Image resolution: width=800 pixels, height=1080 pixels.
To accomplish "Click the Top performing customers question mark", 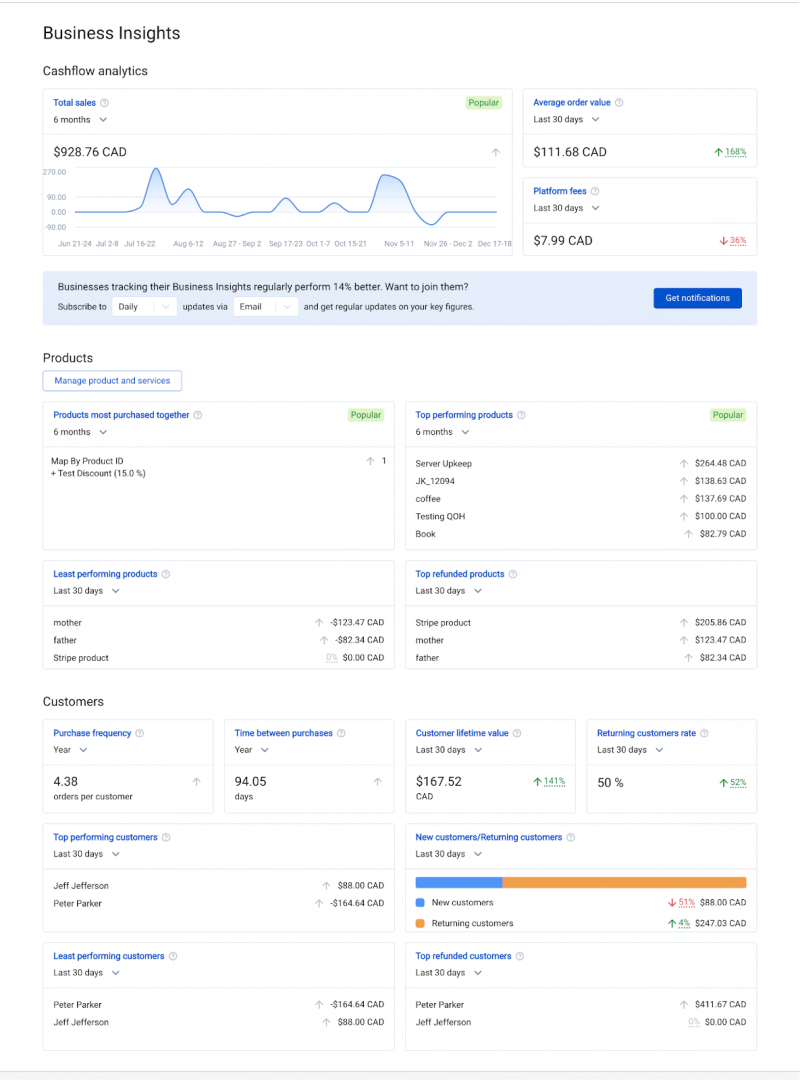I will point(167,837).
